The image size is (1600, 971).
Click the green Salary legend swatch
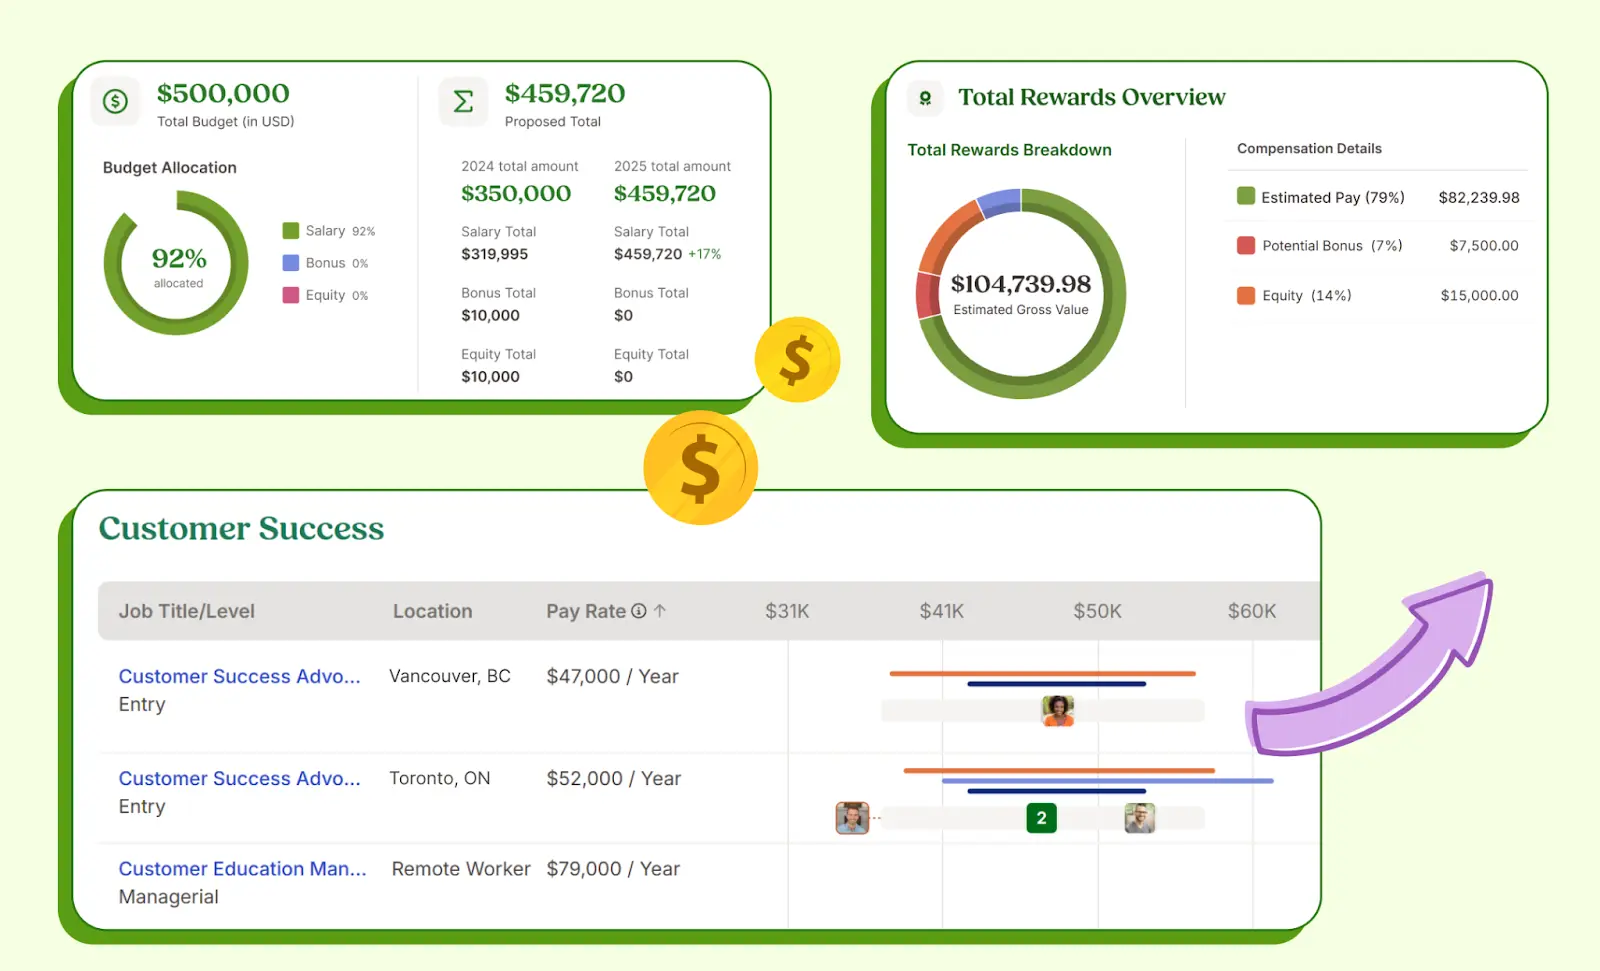[291, 231]
